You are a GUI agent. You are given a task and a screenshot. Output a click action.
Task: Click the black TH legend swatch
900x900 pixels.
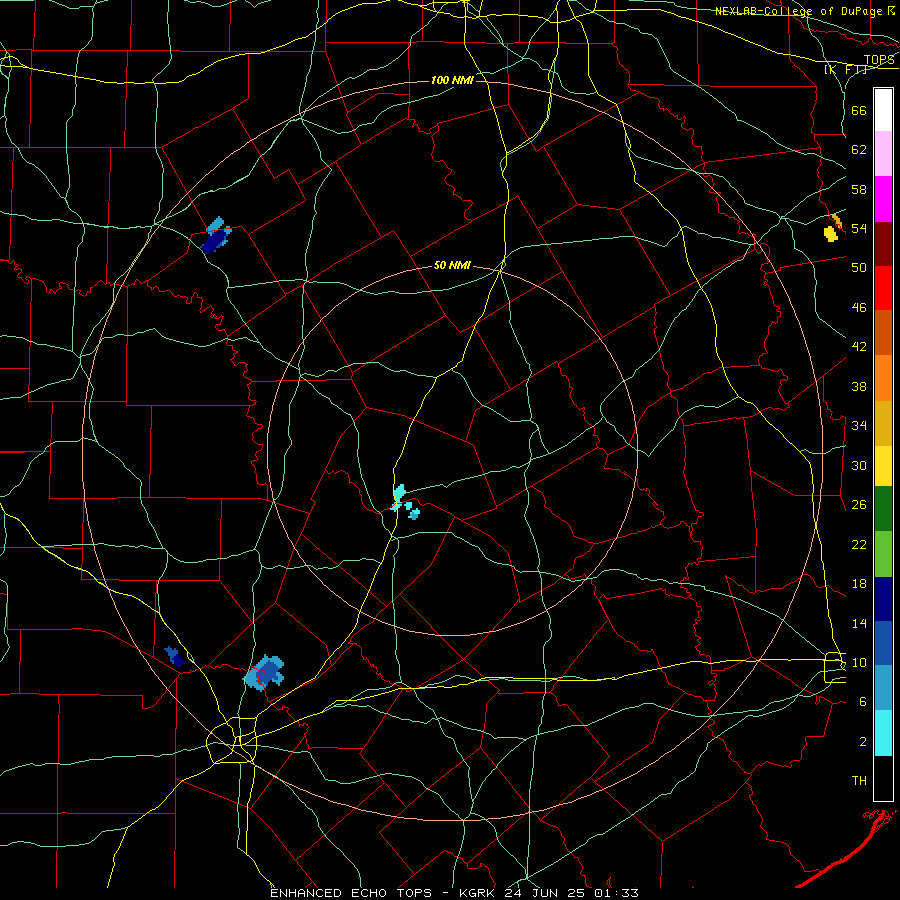[x=883, y=778]
